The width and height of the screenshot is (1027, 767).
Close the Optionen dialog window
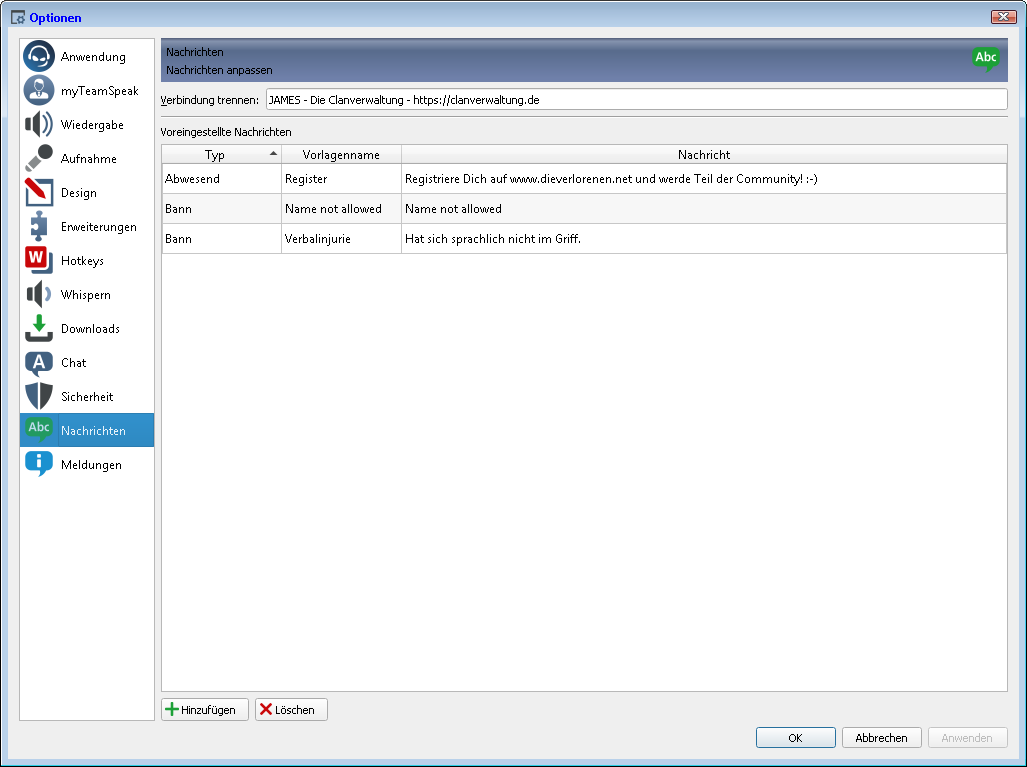pos(1003,17)
